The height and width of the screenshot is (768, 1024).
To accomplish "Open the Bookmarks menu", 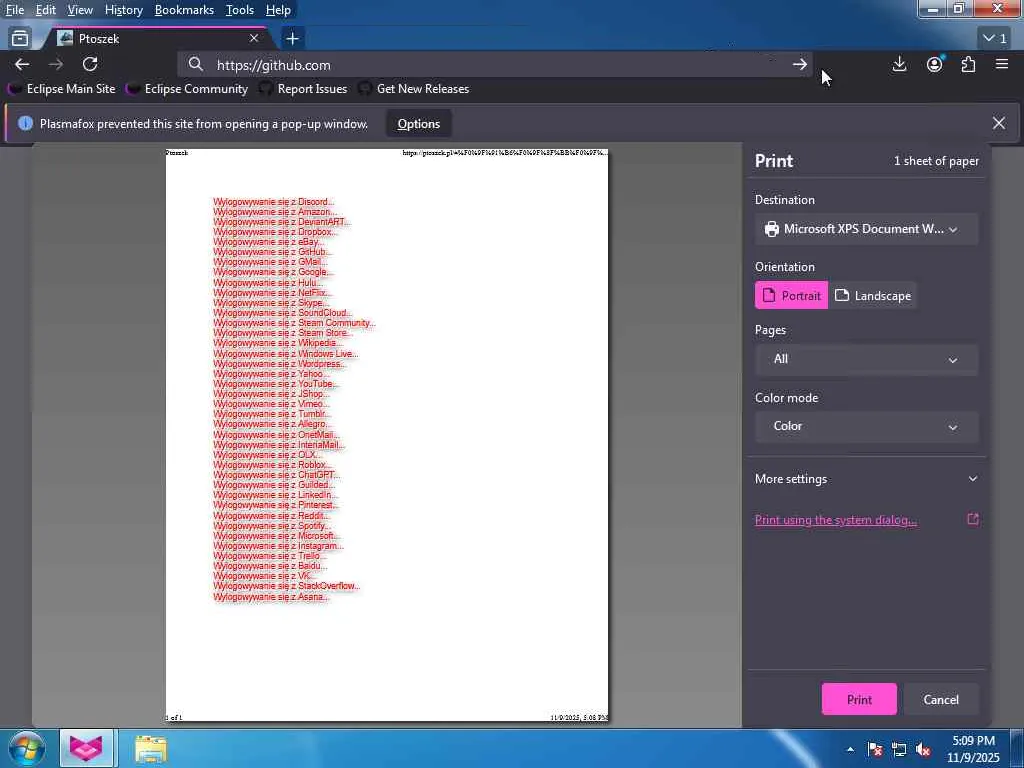I will coord(184,10).
